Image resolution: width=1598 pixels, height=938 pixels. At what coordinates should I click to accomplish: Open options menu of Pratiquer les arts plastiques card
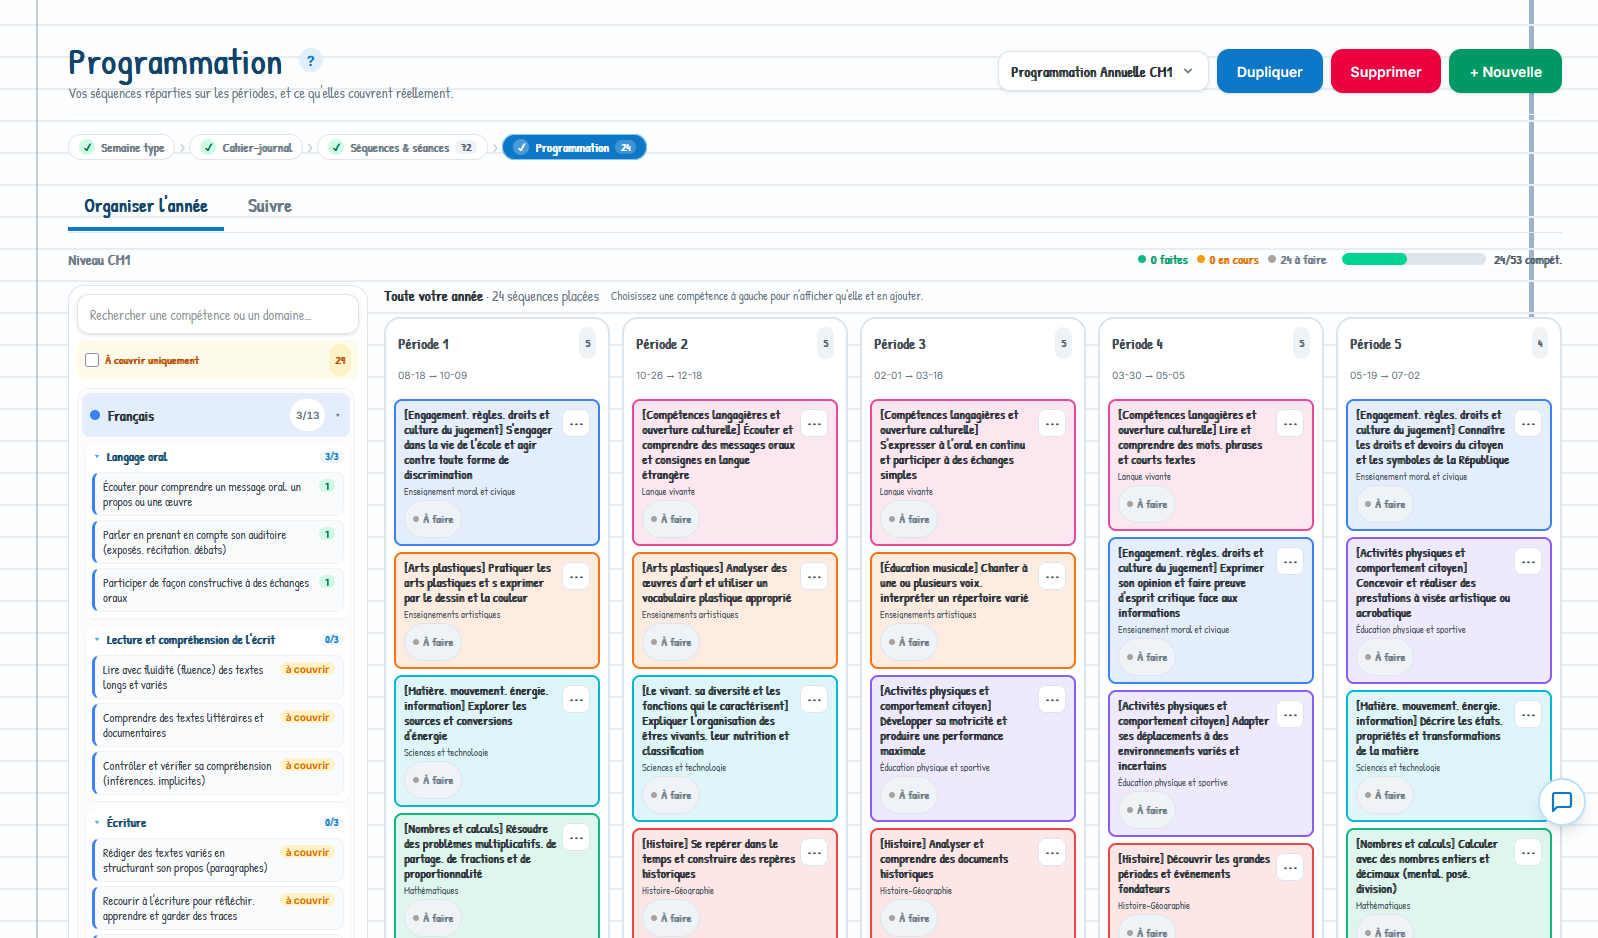pos(577,577)
